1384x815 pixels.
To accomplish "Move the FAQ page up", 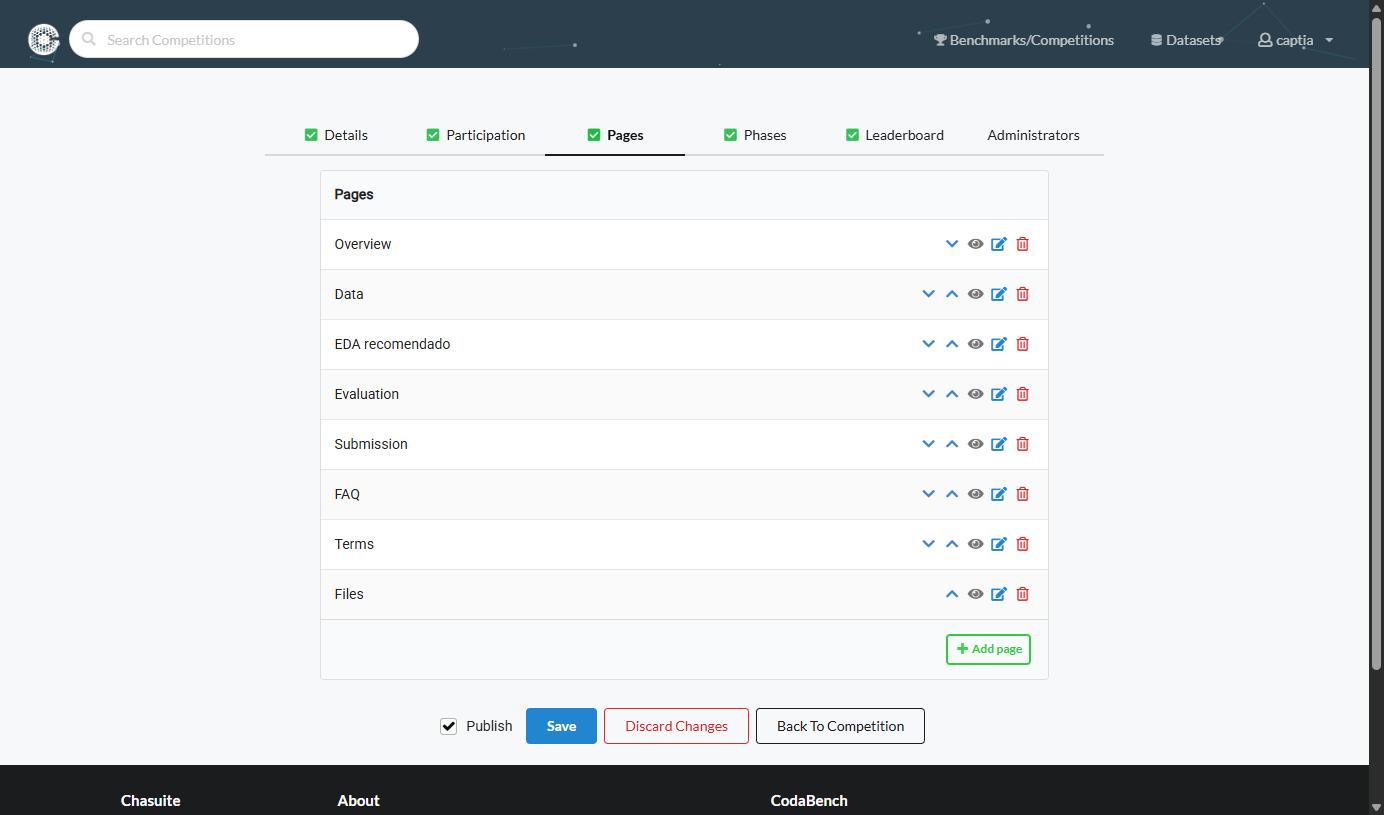I will [x=952, y=494].
